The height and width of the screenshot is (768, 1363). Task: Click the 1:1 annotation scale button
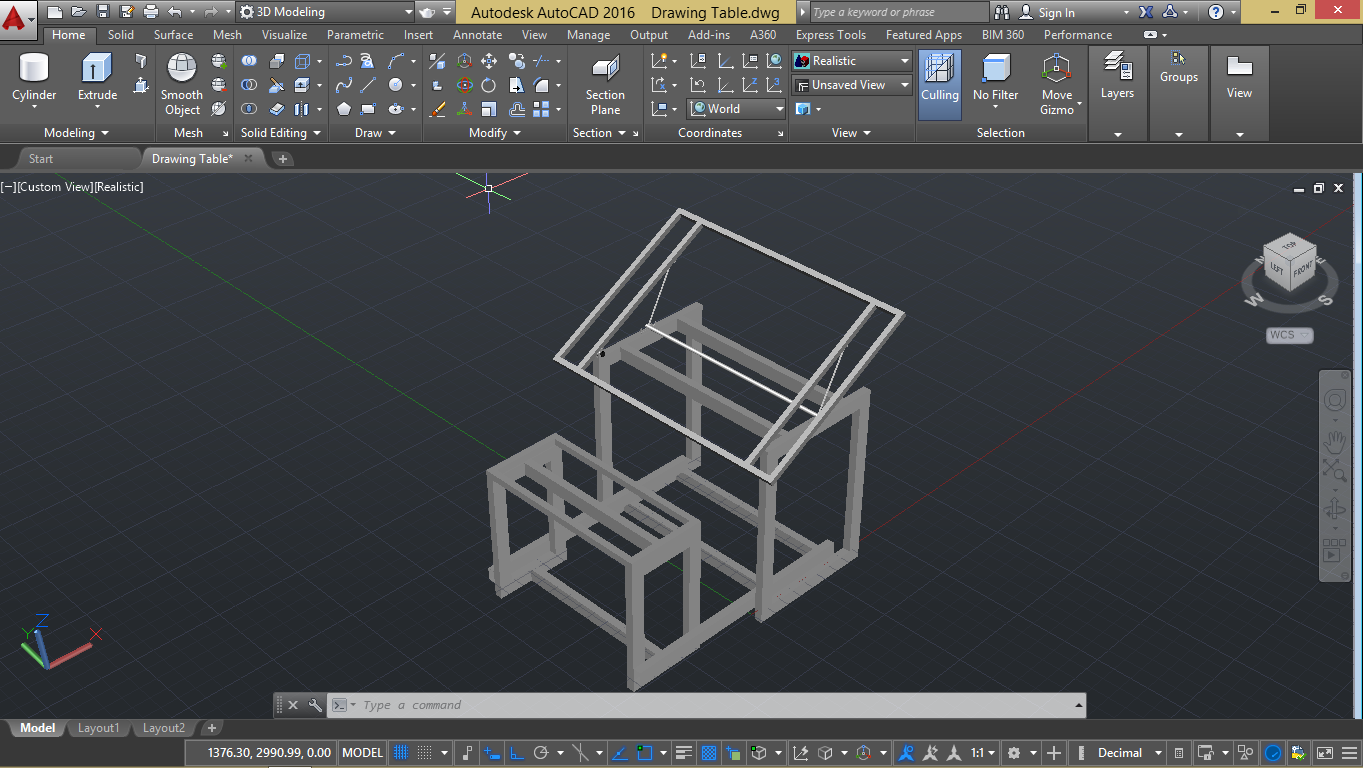pos(983,753)
